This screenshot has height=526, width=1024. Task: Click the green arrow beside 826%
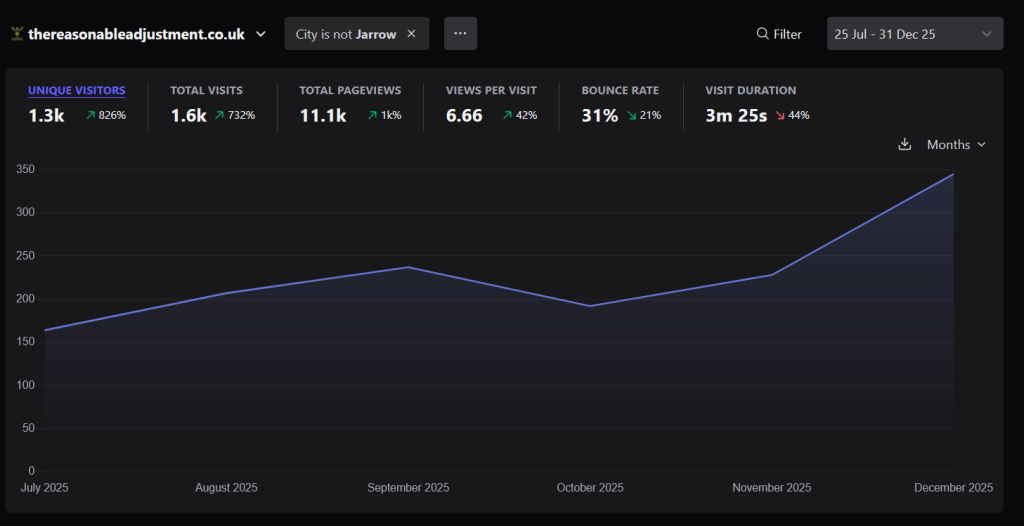click(x=90, y=116)
